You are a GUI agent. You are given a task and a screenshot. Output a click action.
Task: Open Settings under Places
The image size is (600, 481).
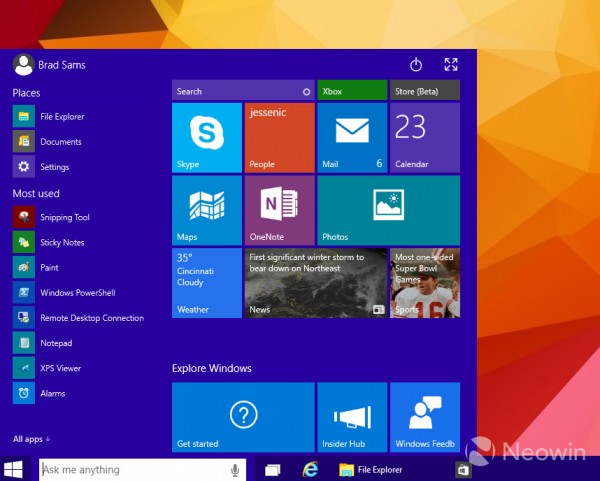(x=54, y=167)
